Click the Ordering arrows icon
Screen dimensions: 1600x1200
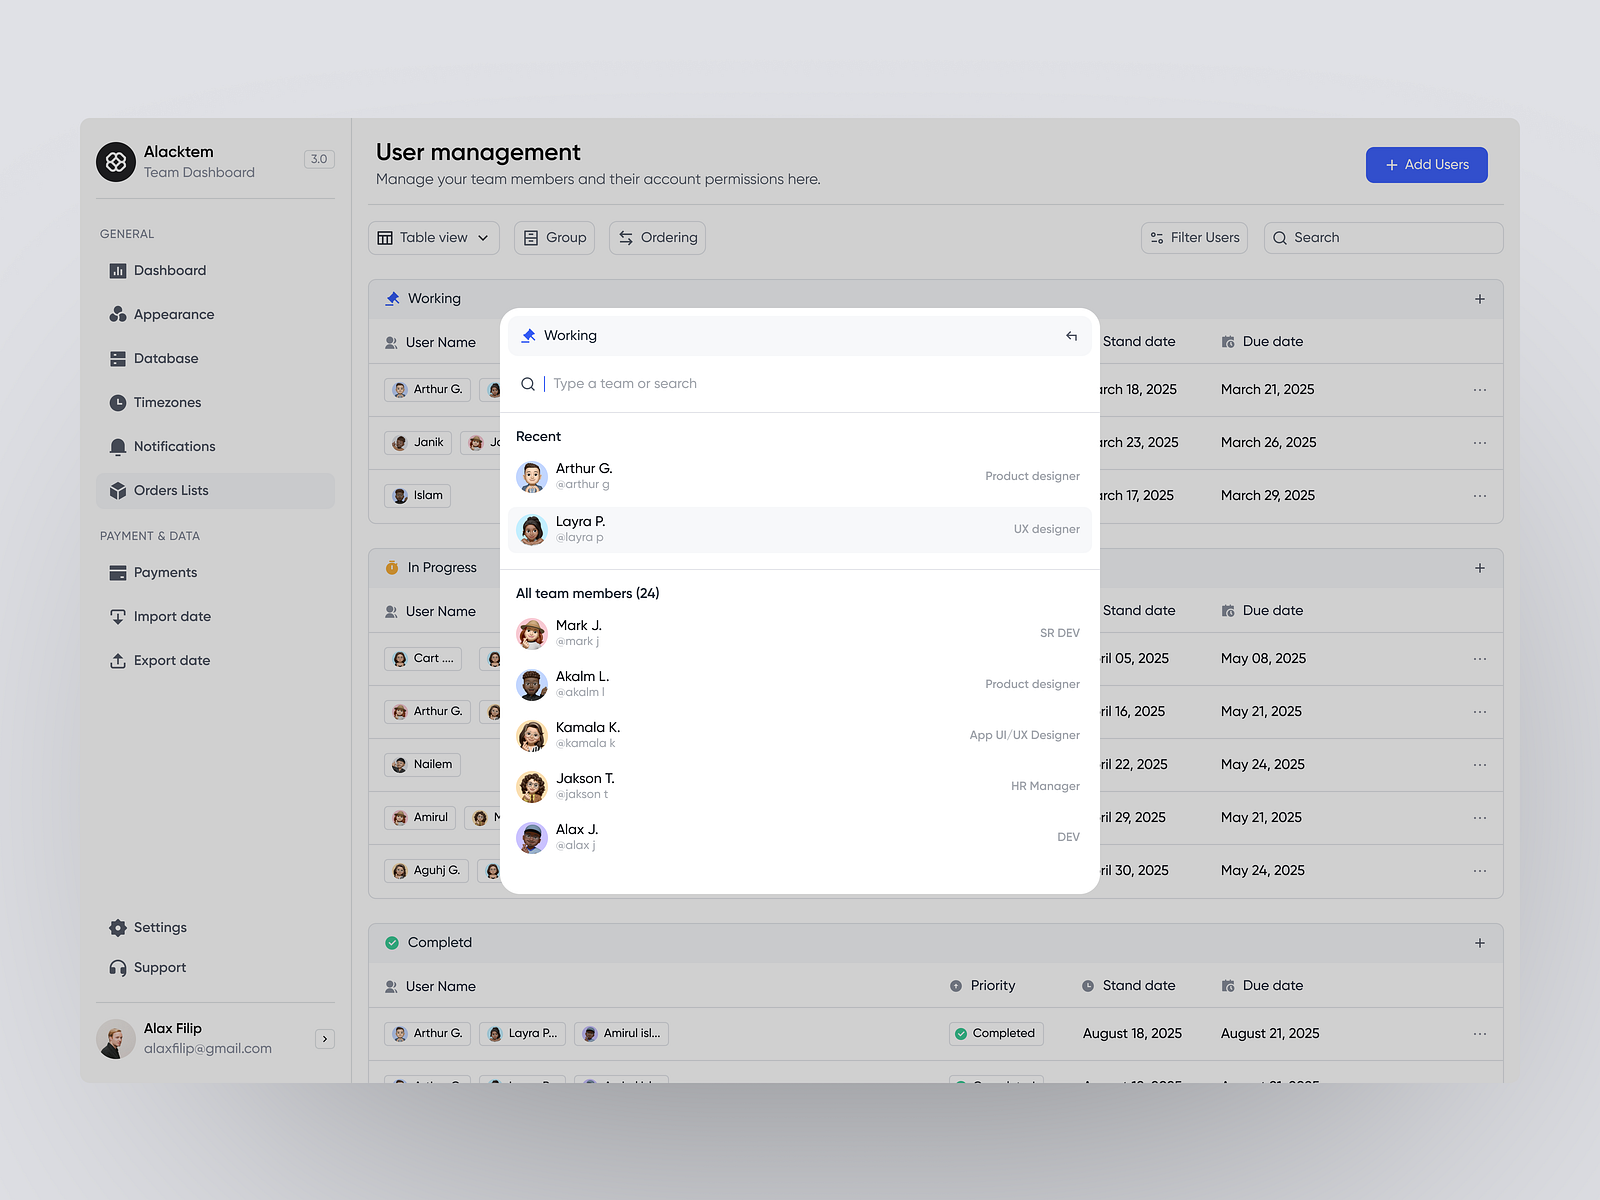[626, 237]
